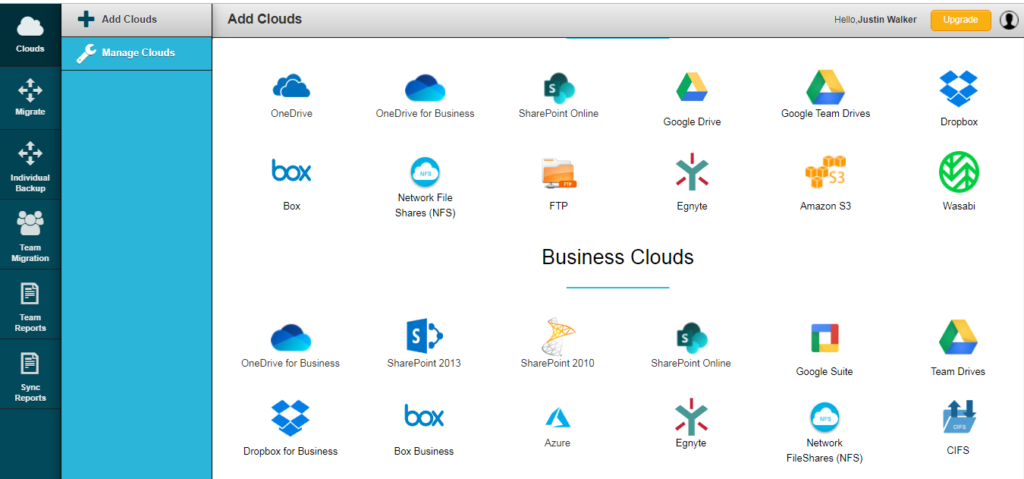Choose the Box cloud icon
This screenshot has height=479, width=1024.
click(291, 170)
